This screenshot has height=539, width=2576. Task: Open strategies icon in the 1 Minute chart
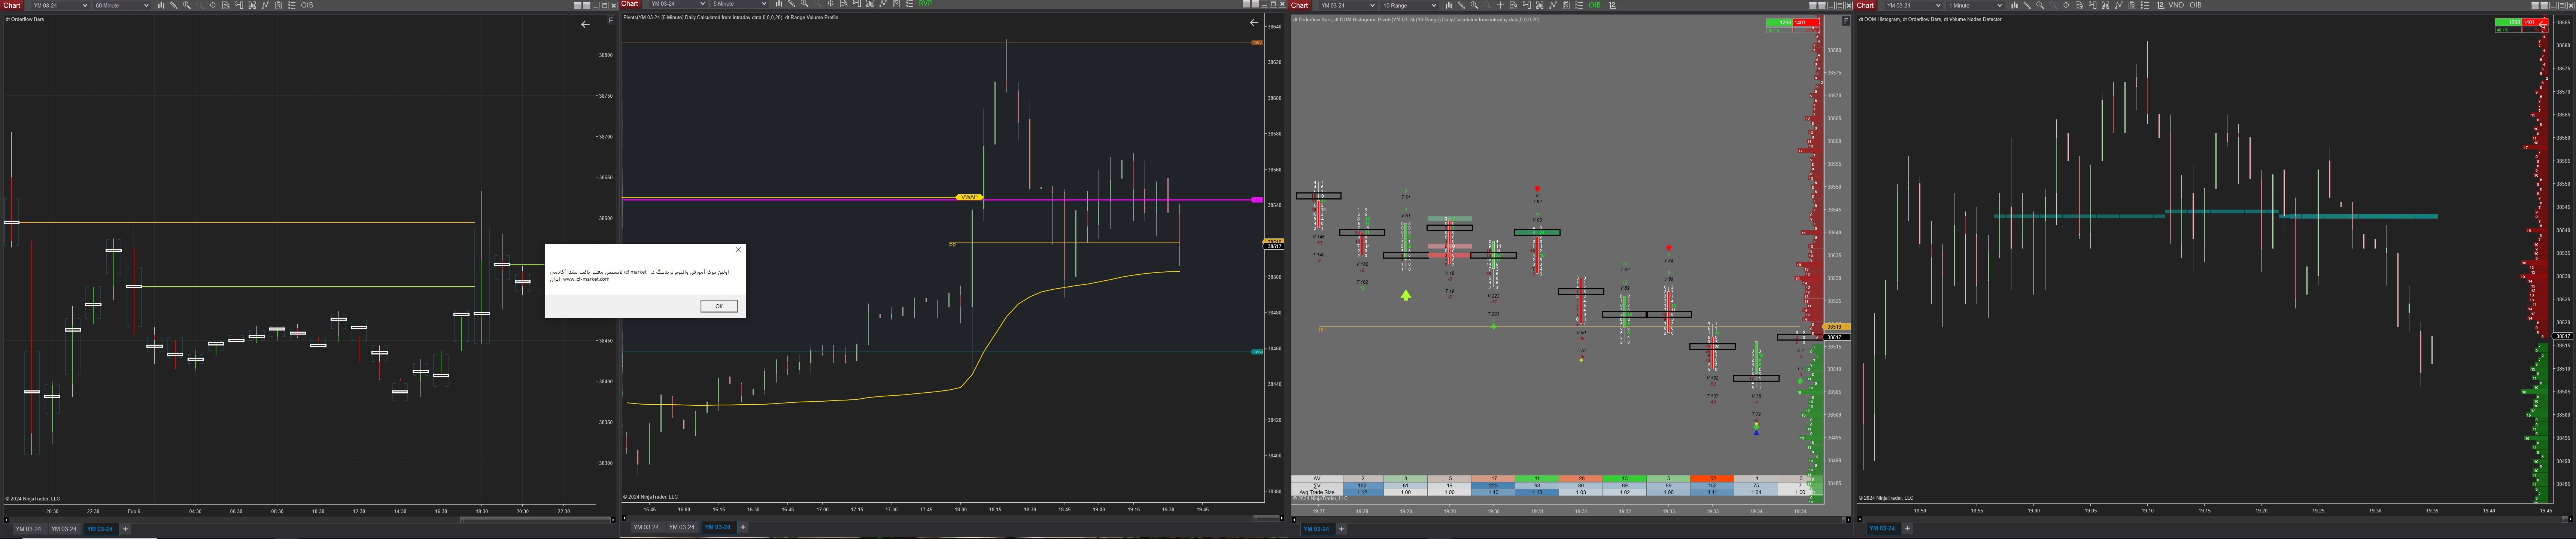click(2132, 5)
